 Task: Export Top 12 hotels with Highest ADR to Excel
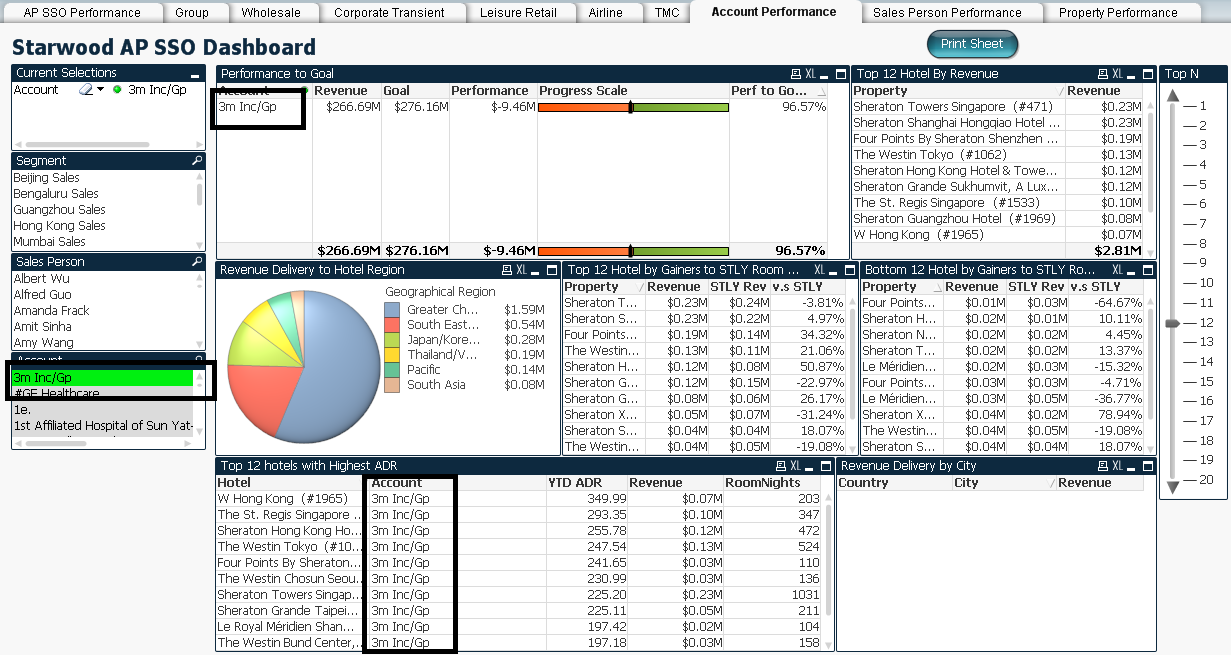pyautogui.click(x=796, y=466)
